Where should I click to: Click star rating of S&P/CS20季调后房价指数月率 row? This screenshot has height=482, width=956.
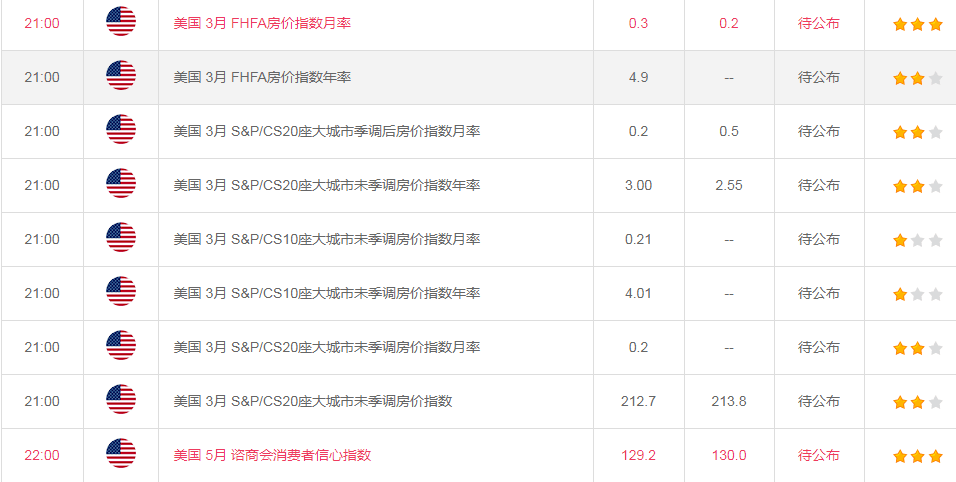coord(918,132)
